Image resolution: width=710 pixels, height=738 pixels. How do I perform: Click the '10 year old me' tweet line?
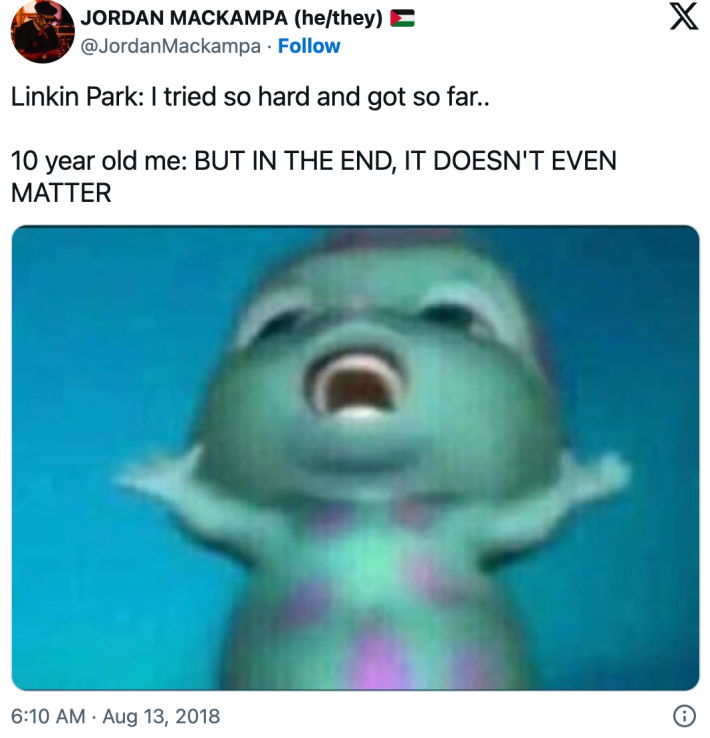tap(313, 176)
